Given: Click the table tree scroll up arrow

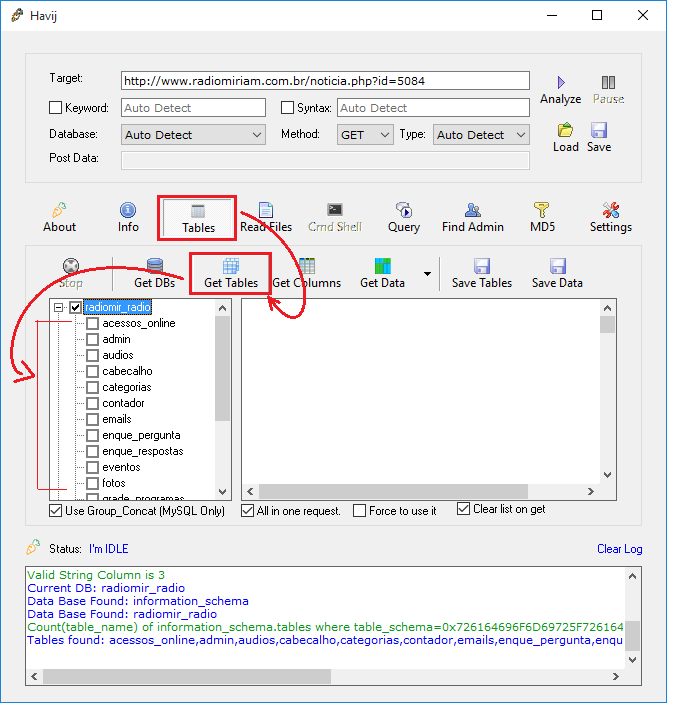Looking at the screenshot, I should pos(222,308).
